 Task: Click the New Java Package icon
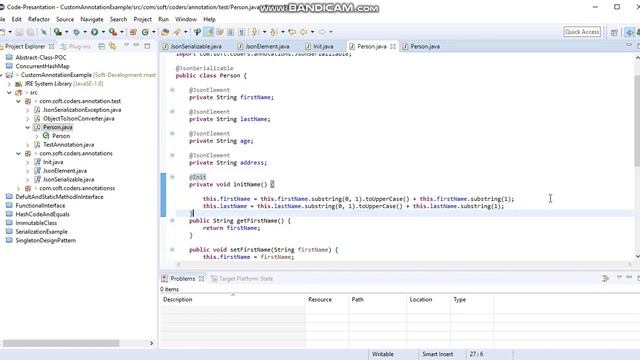[x=133, y=32]
